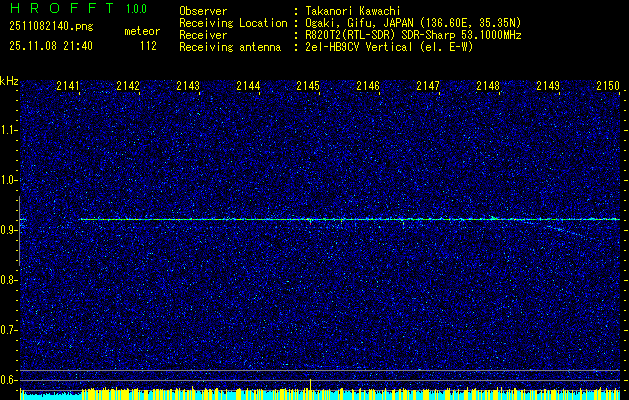Click the 0.9 frequency axis label

coord(8,230)
